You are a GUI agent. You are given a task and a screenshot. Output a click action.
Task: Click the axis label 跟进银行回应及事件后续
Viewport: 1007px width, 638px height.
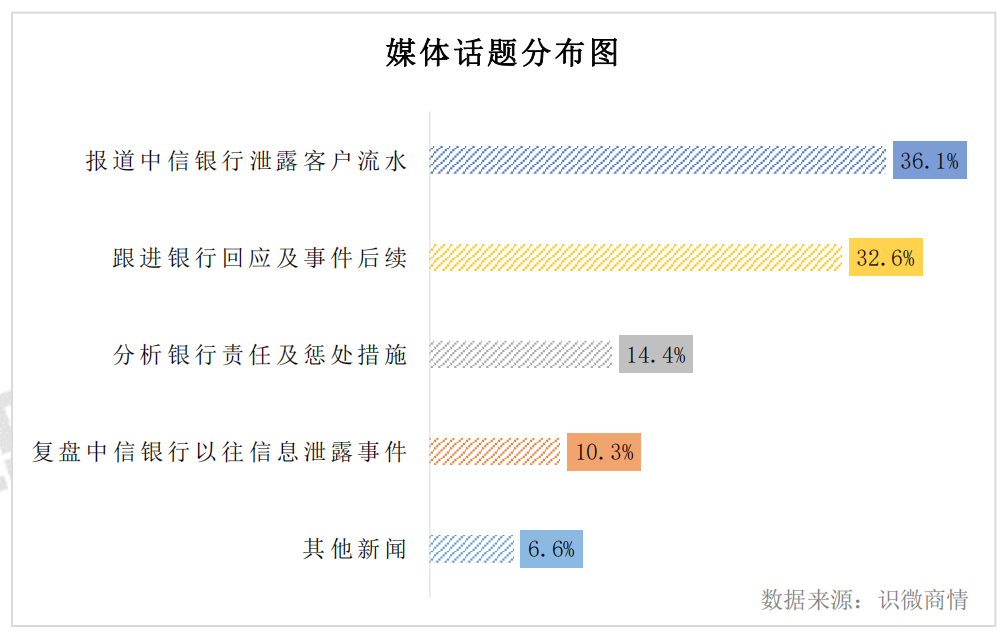pos(260,258)
